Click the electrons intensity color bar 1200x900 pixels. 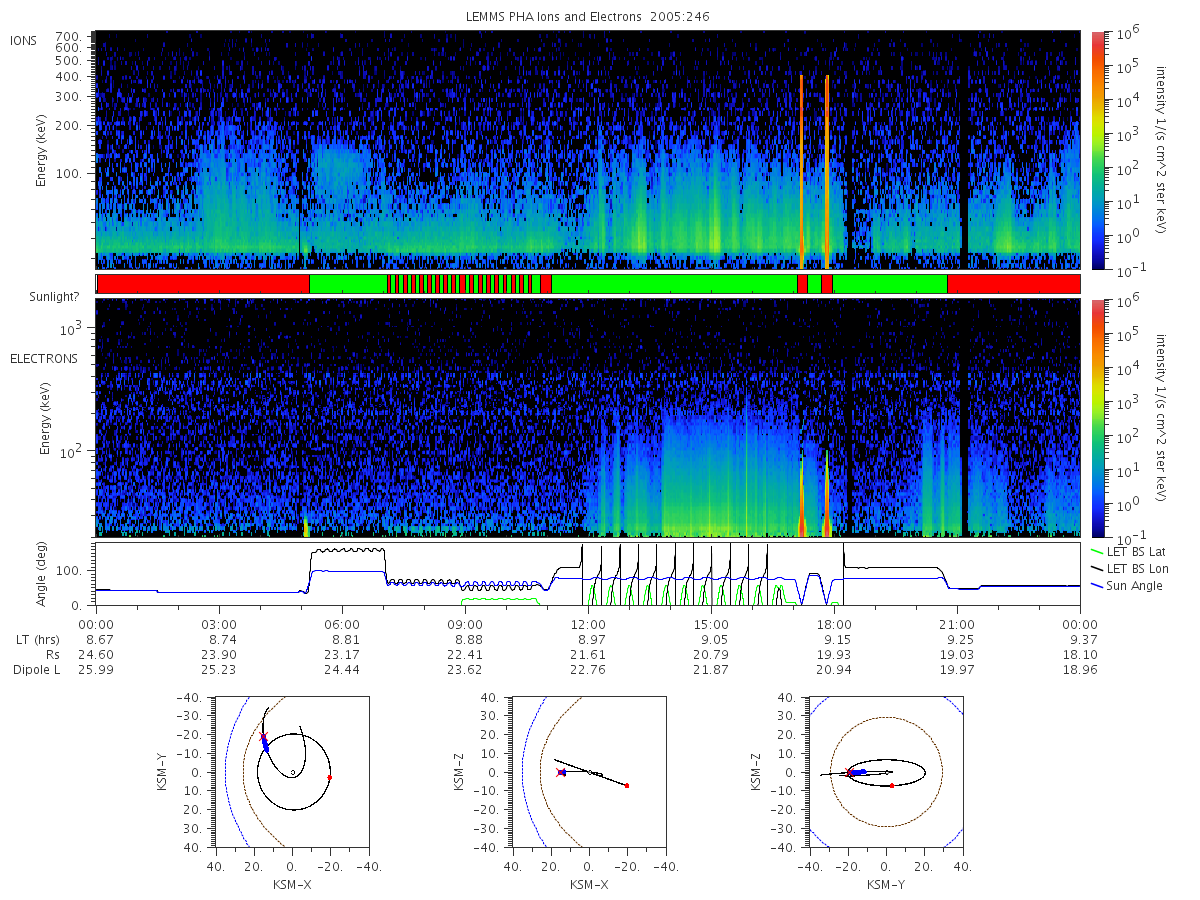click(1097, 418)
